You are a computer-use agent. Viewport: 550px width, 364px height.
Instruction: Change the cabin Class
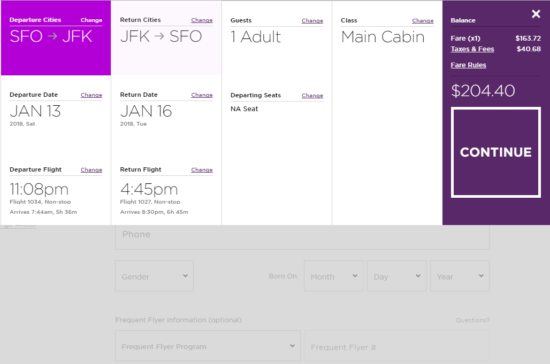click(423, 21)
